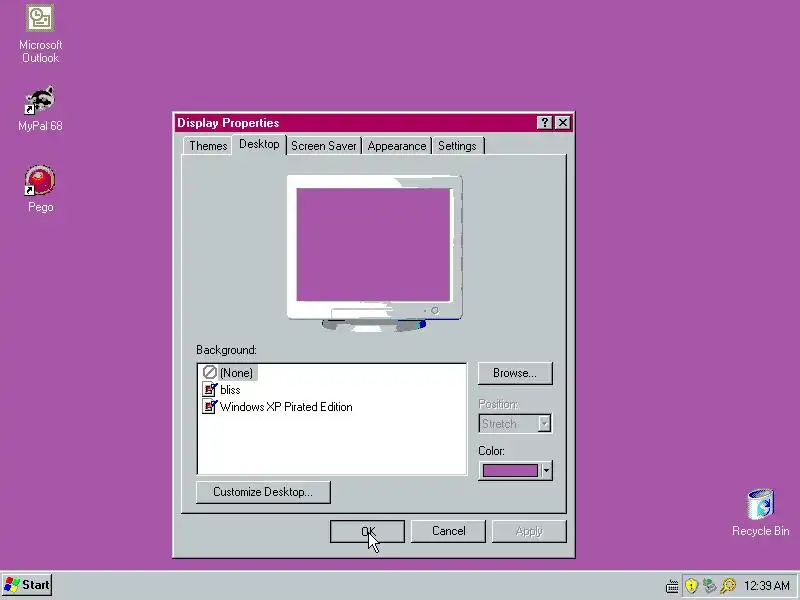Switch to the Themes tab

[x=208, y=146]
